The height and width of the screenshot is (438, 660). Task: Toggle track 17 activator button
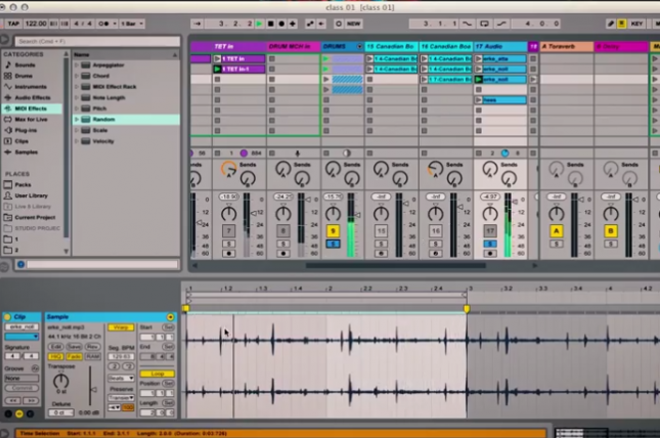[490, 231]
